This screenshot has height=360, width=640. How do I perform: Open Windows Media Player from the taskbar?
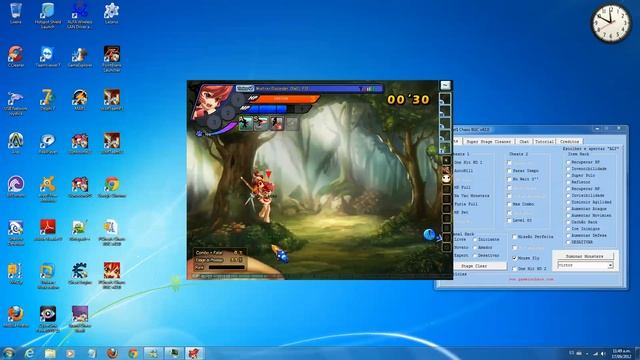[x=71, y=353]
